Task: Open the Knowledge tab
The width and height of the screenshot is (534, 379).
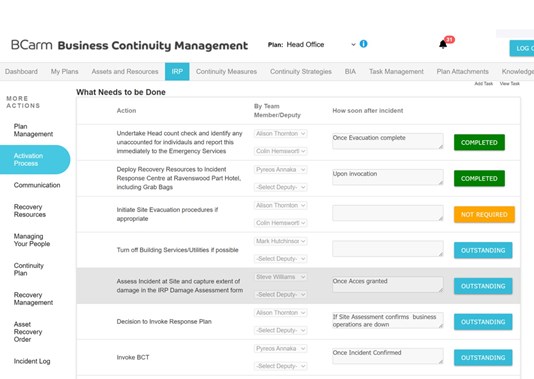Action: point(517,72)
